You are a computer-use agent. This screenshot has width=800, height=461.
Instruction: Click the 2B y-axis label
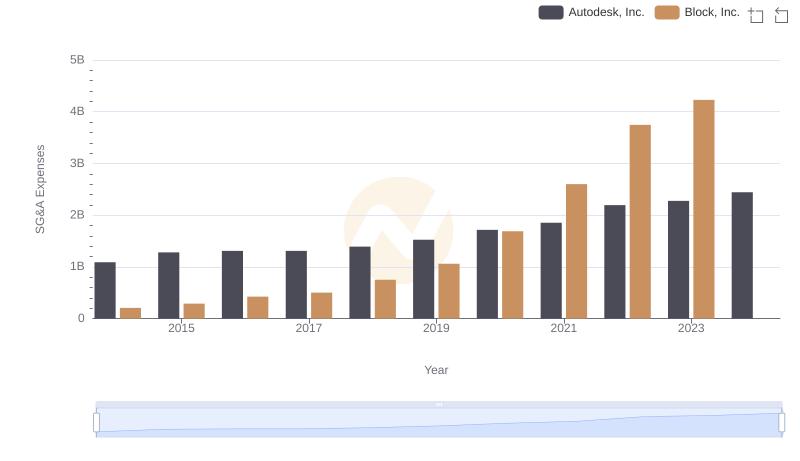click(x=77, y=215)
